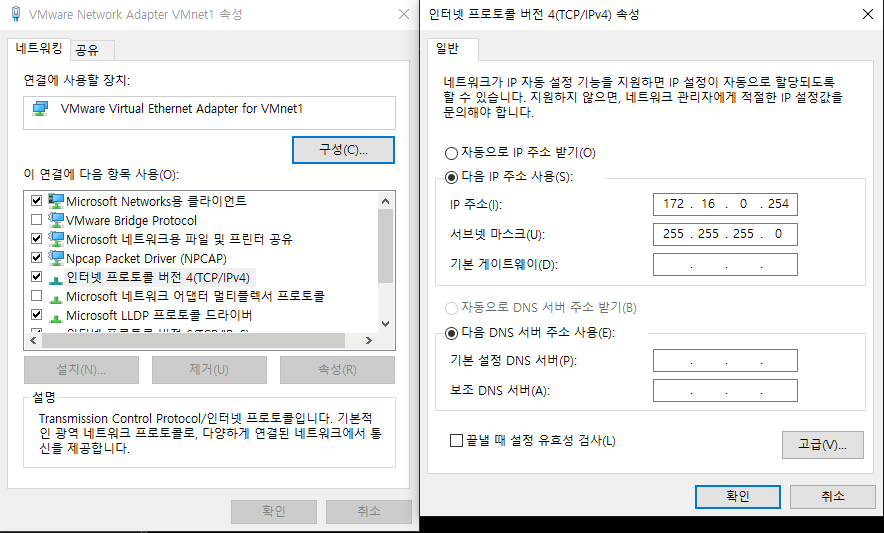
Task: Select 자동으로 IP 주소 받기 radio button
Action: point(451,153)
